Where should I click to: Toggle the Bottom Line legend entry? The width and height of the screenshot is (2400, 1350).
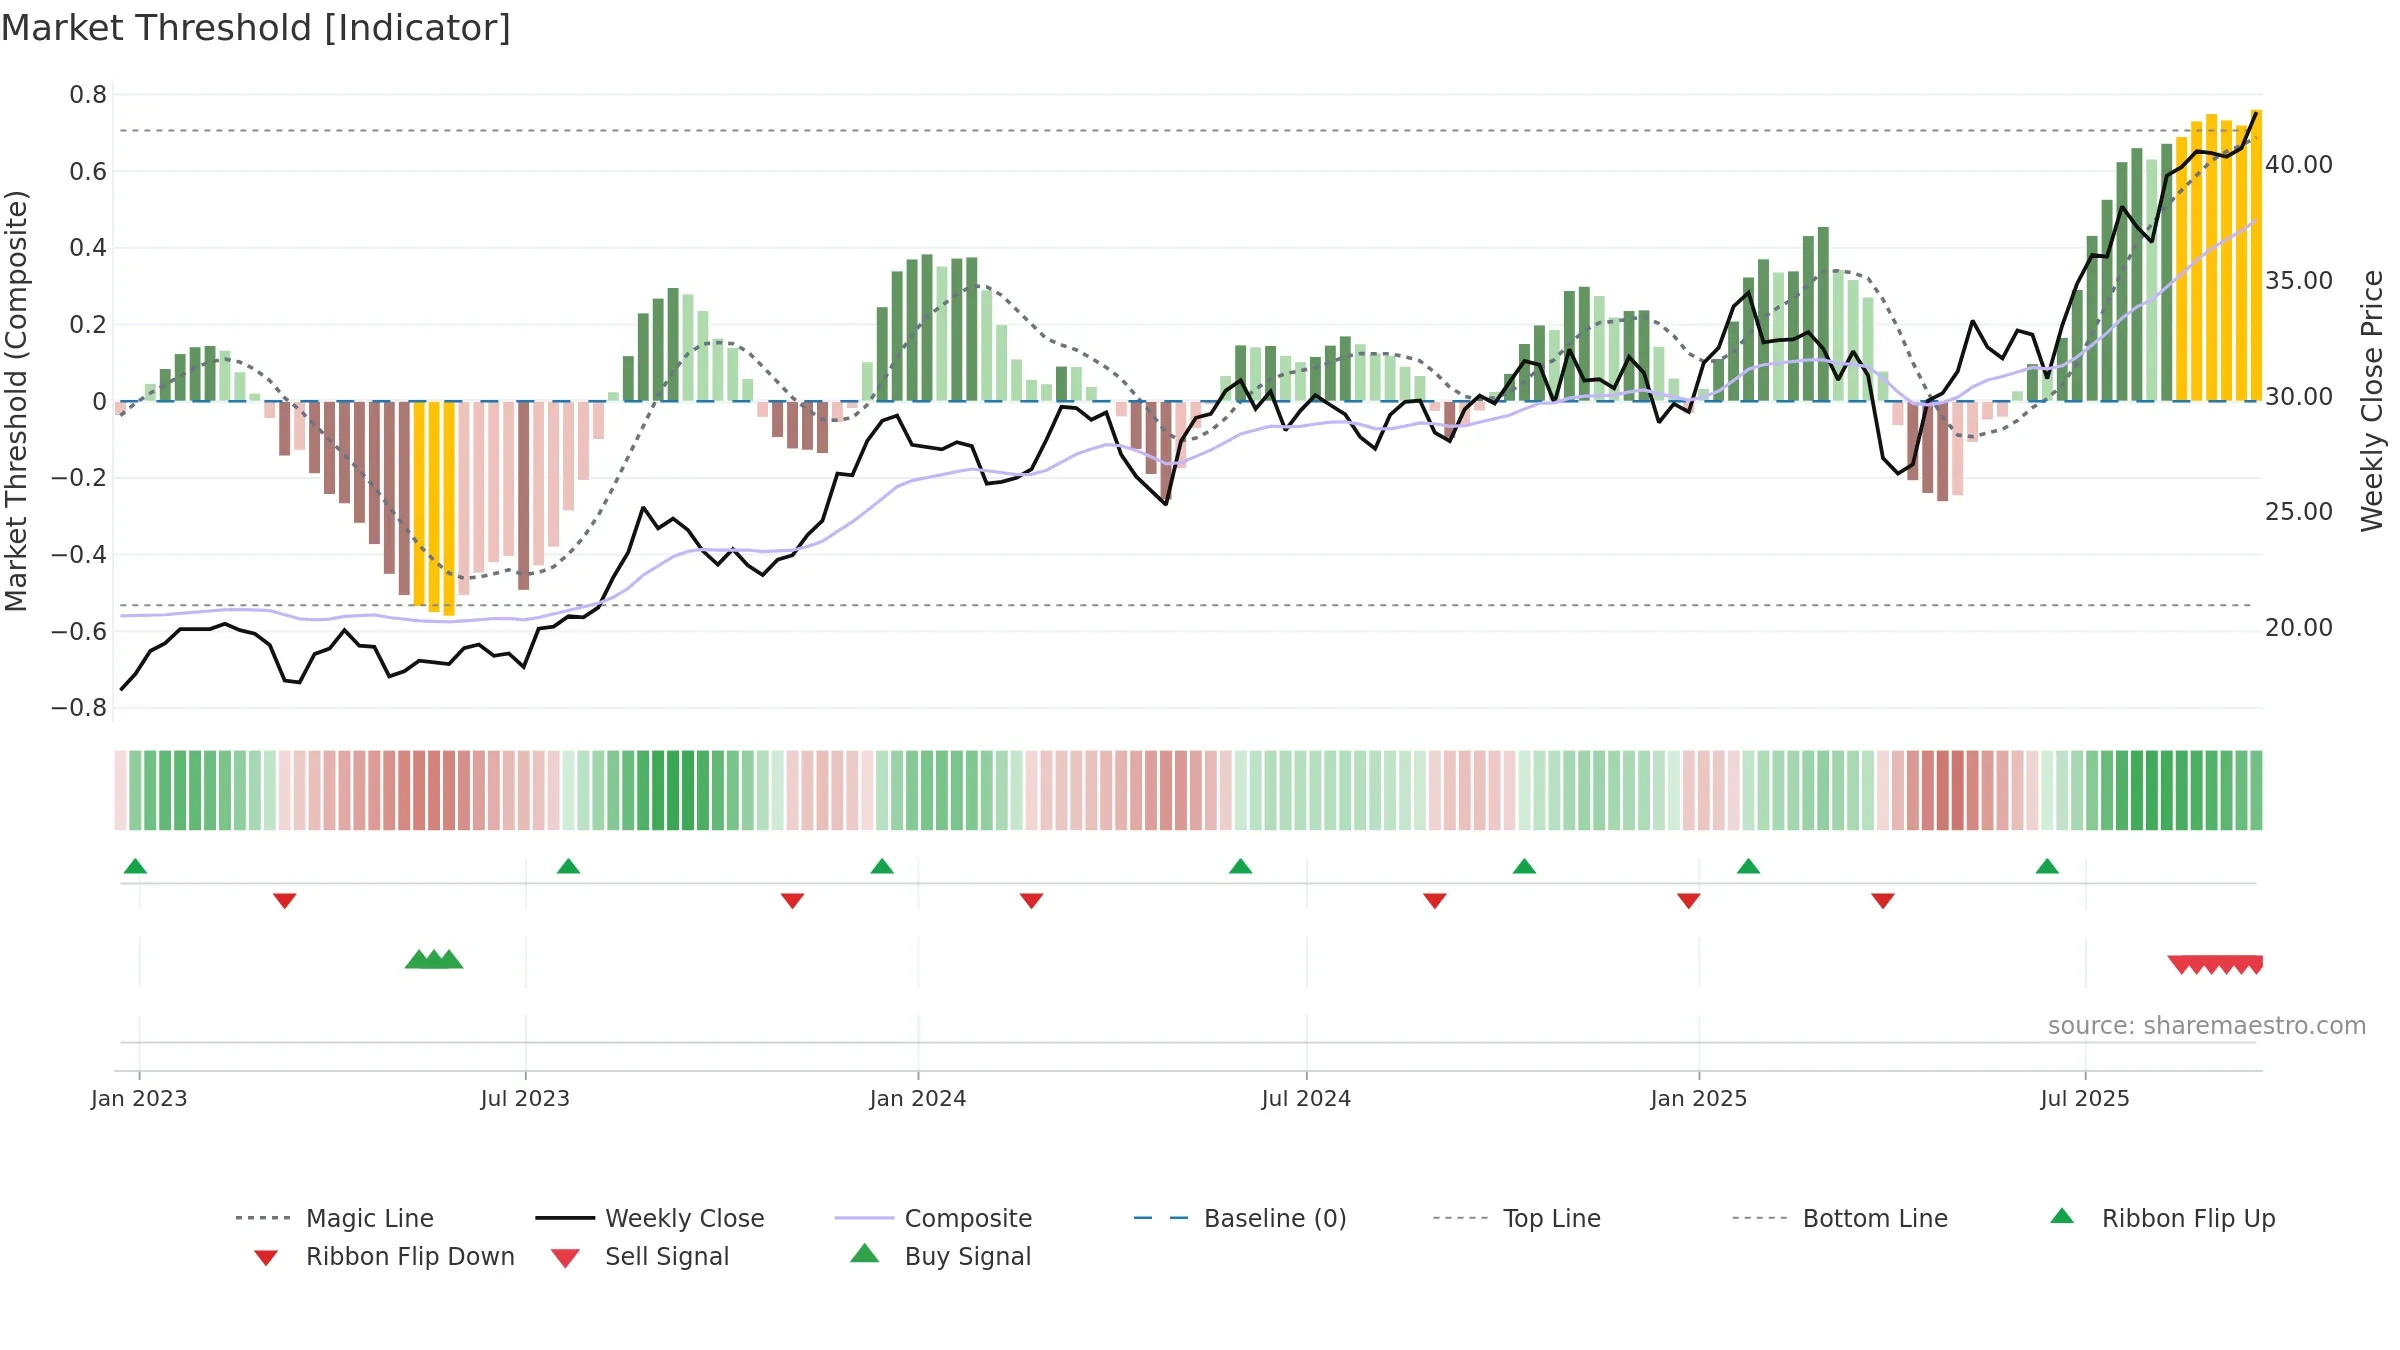click(x=1840, y=1218)
